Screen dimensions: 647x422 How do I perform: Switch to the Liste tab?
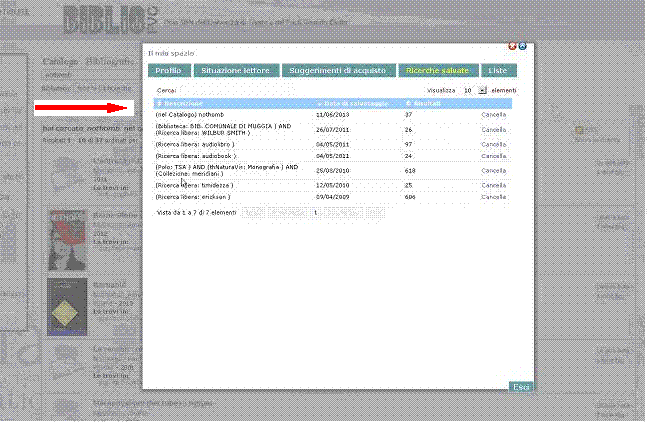[496, 70]
